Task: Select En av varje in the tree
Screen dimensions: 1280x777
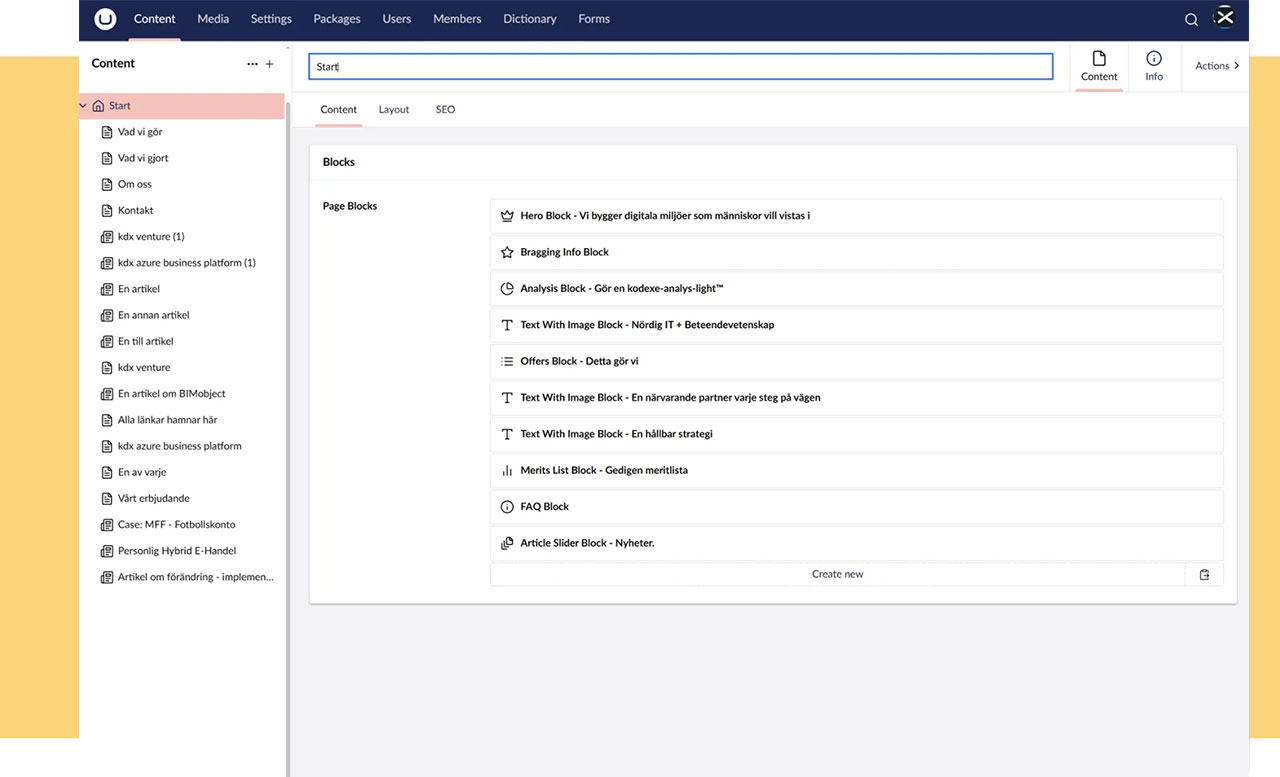Action: [x=142, y=472]
